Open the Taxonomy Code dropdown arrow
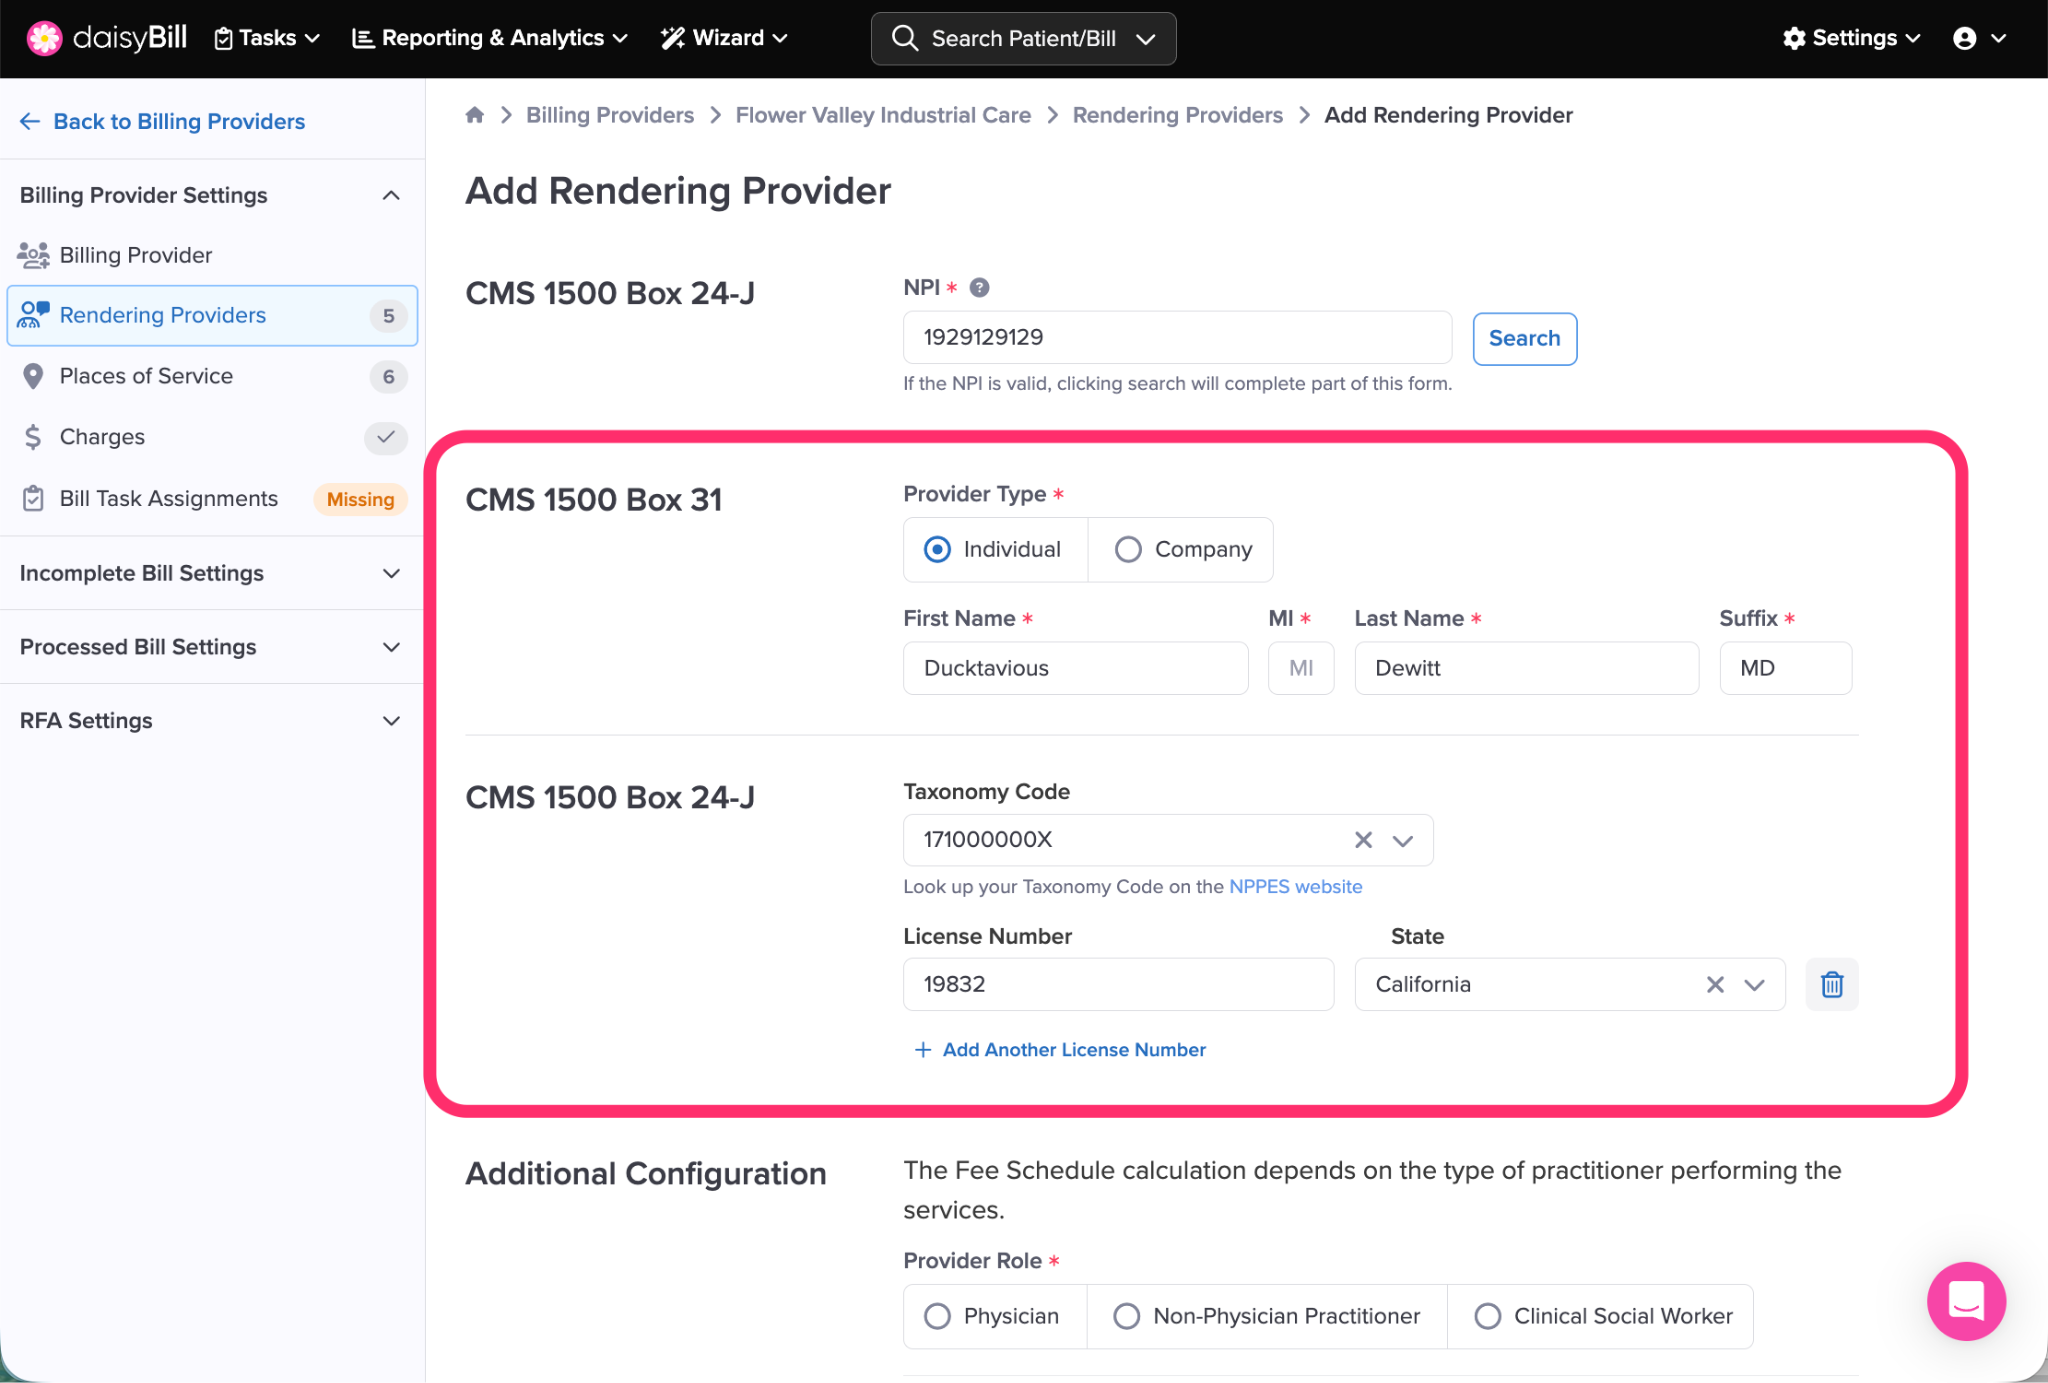The height and width of the screenshot is (1383, 2048). point(1403,840)
